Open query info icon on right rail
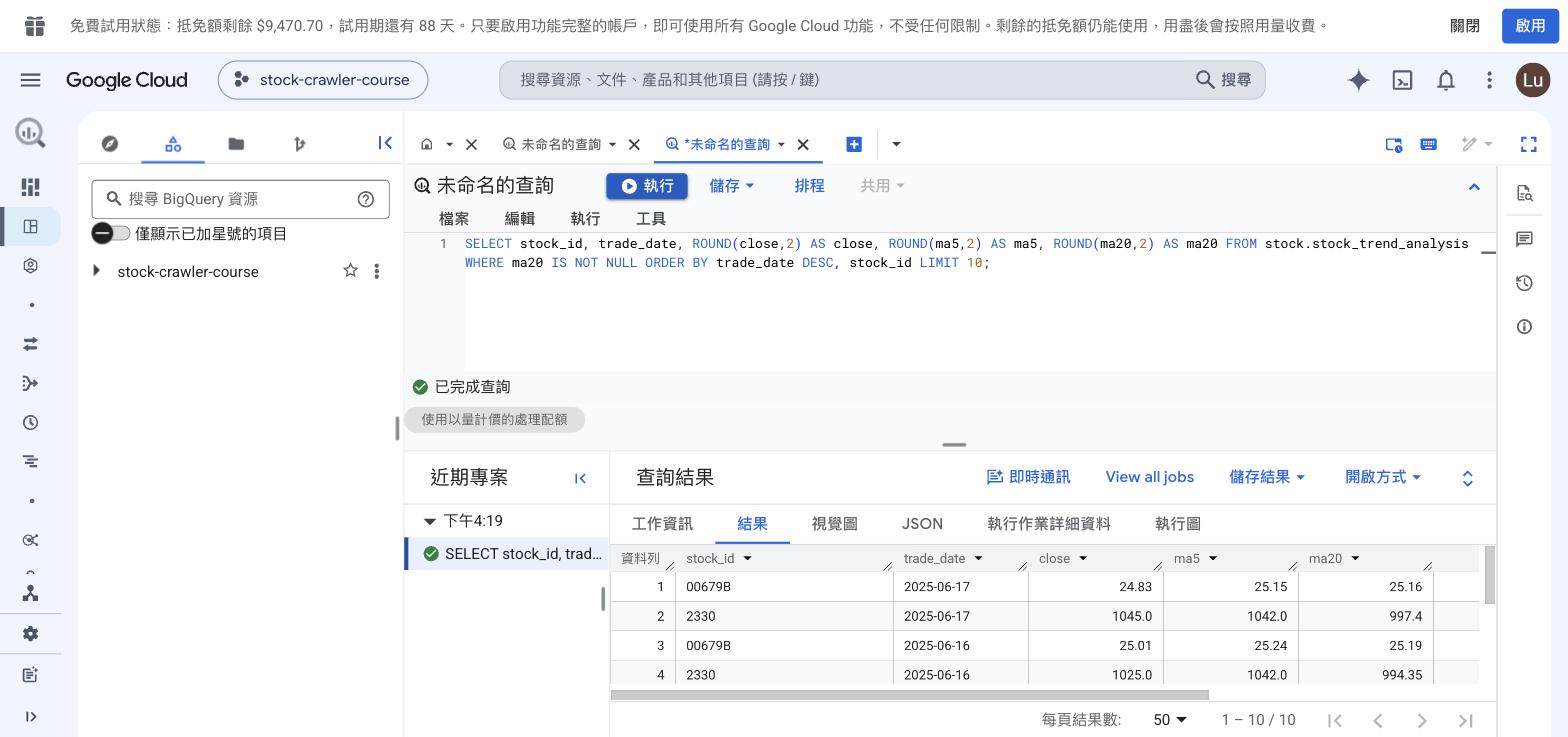 click(x=1524, y=327)
